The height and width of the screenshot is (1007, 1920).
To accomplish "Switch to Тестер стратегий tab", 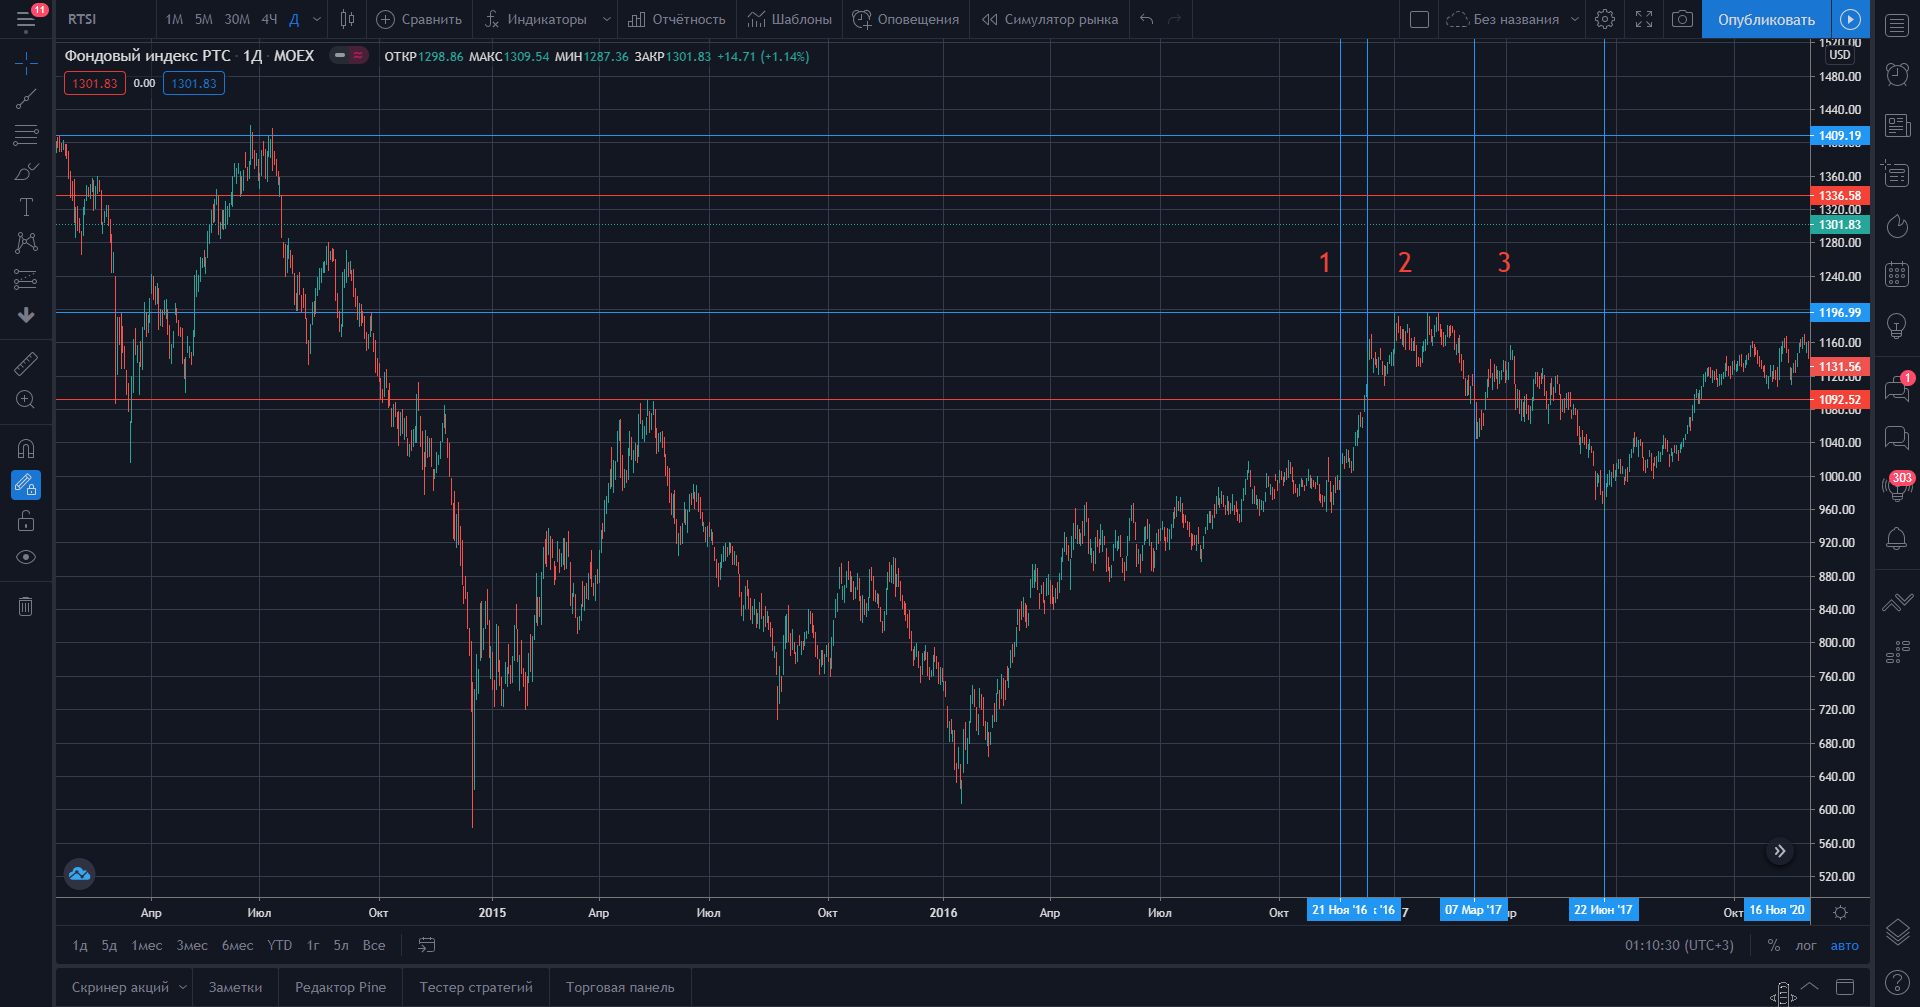I will click(476, 987).
